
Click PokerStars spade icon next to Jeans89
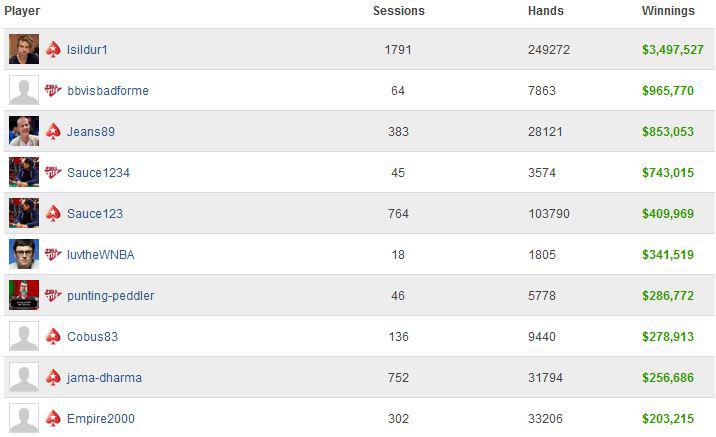point(53,132)
